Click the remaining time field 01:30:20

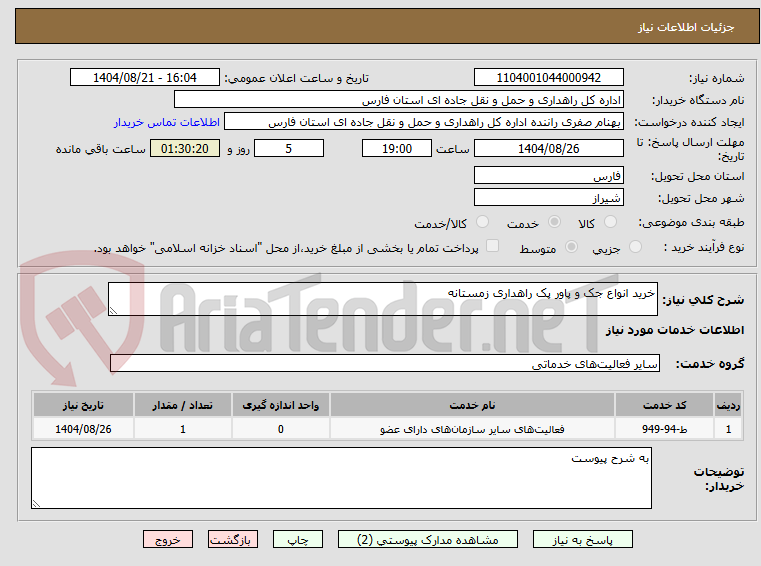[185, 149]
